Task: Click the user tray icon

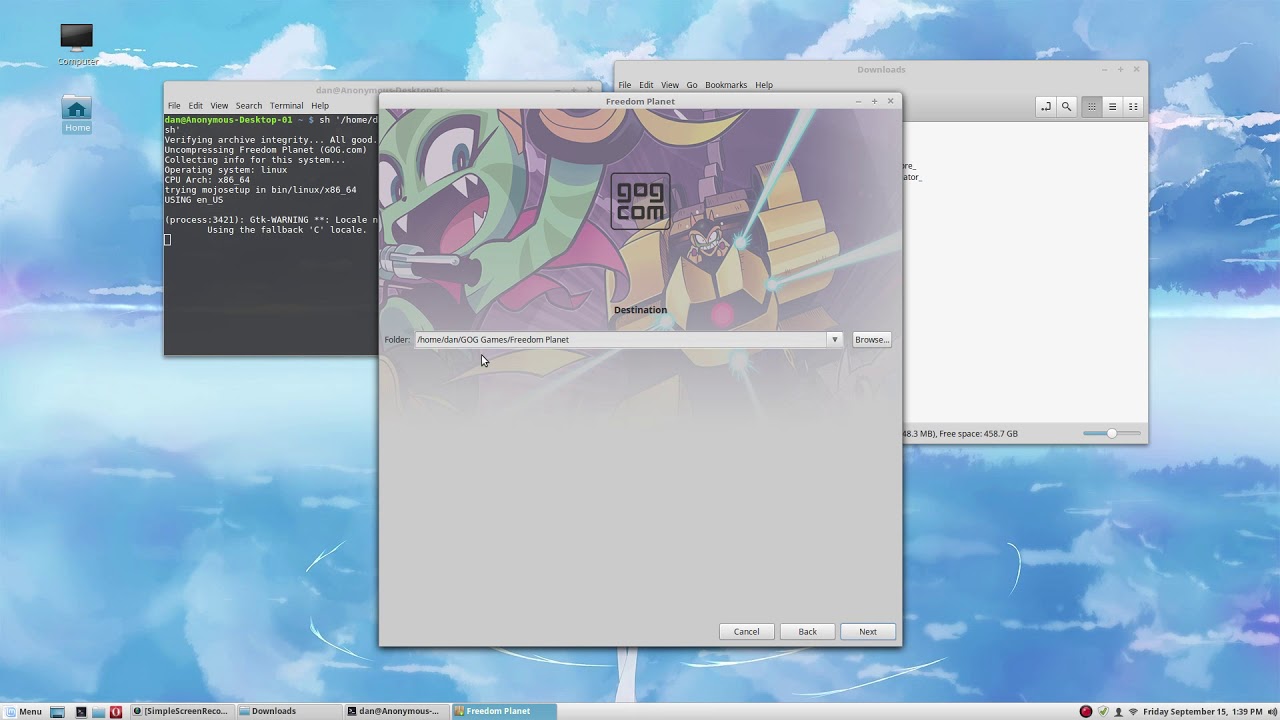Action: (x=1118, y=712)
